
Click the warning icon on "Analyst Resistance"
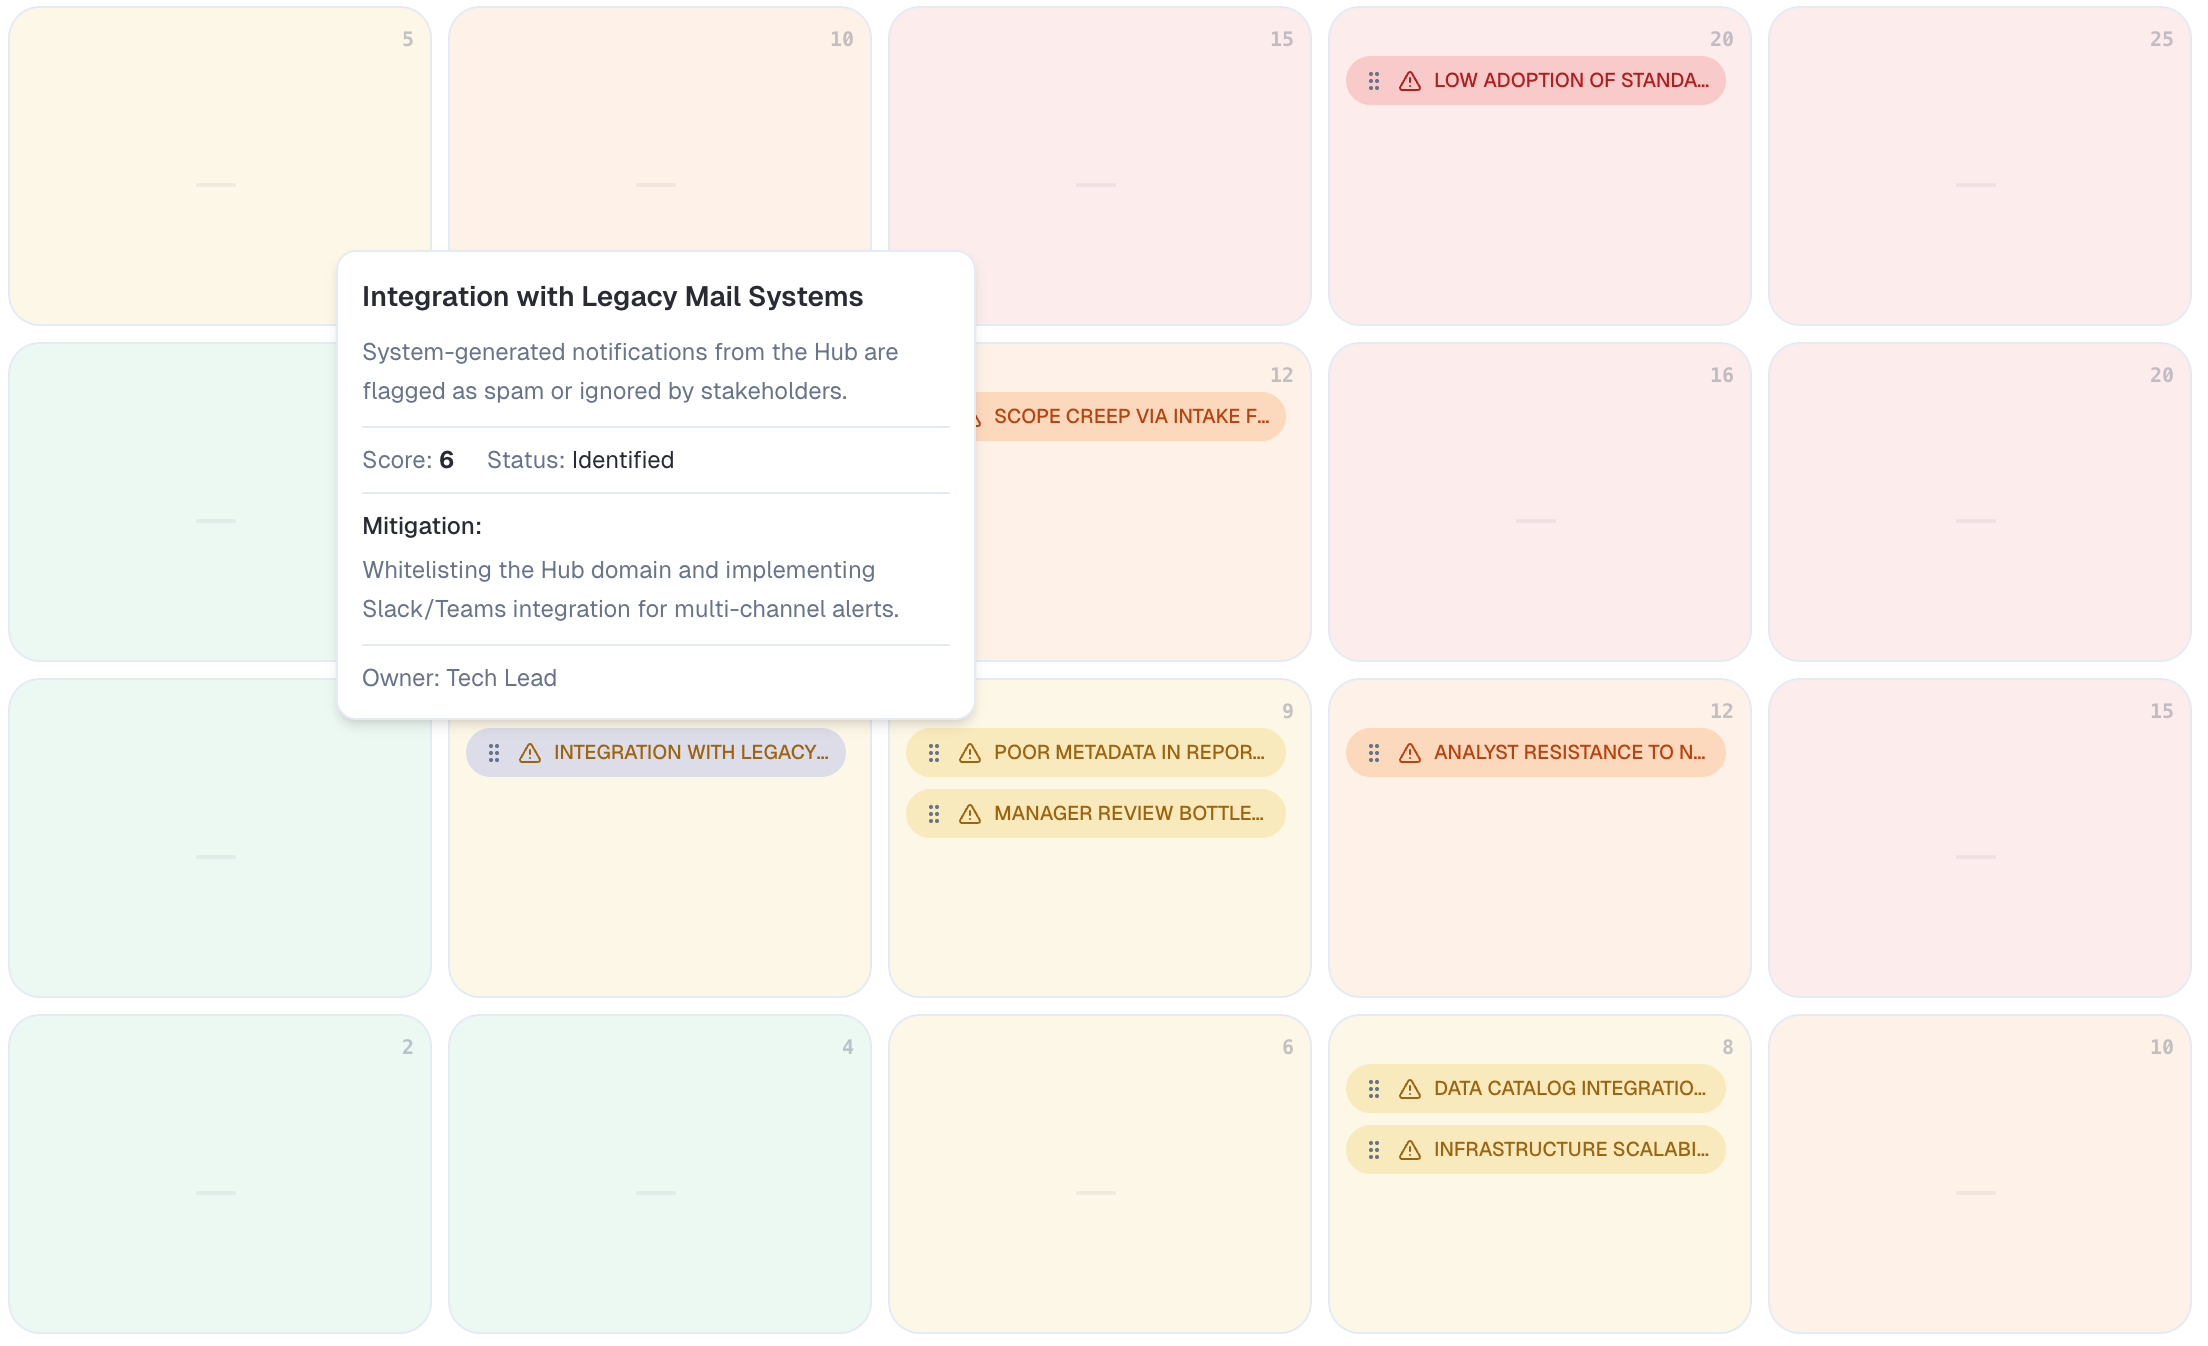(x=1410, y=752)
